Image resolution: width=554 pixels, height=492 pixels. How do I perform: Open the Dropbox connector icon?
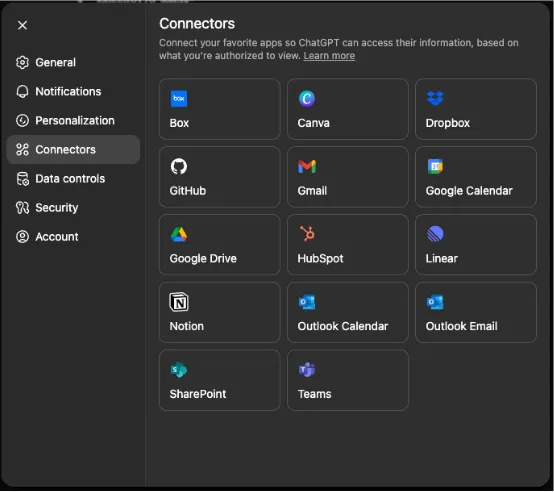(435, 99)
